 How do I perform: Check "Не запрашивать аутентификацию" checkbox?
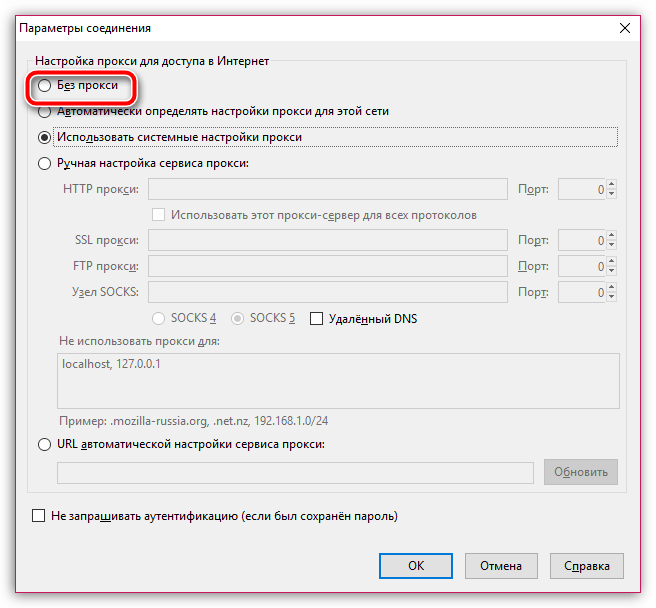tap(38, 516)
